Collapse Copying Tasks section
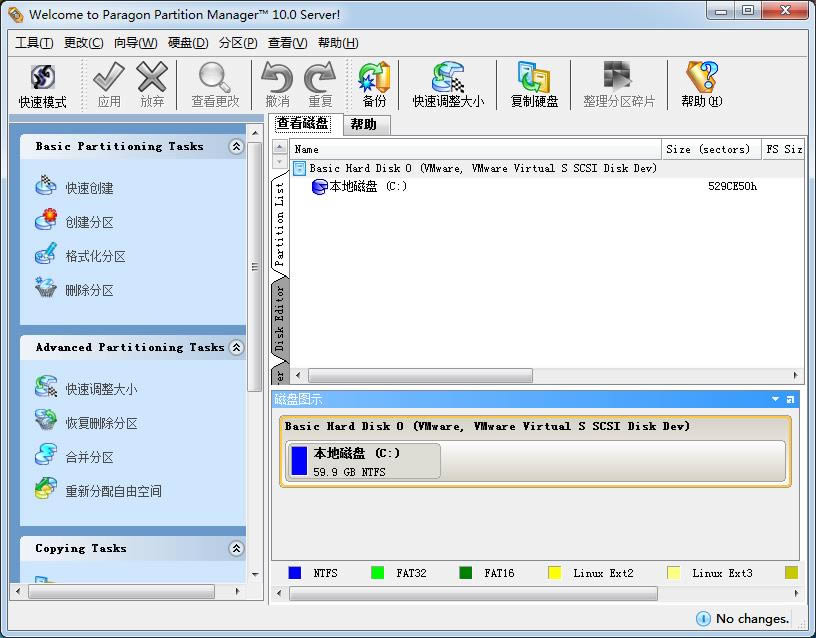Image resolution: width=816 pixels, height=638 pixels. tap(236, 548)
